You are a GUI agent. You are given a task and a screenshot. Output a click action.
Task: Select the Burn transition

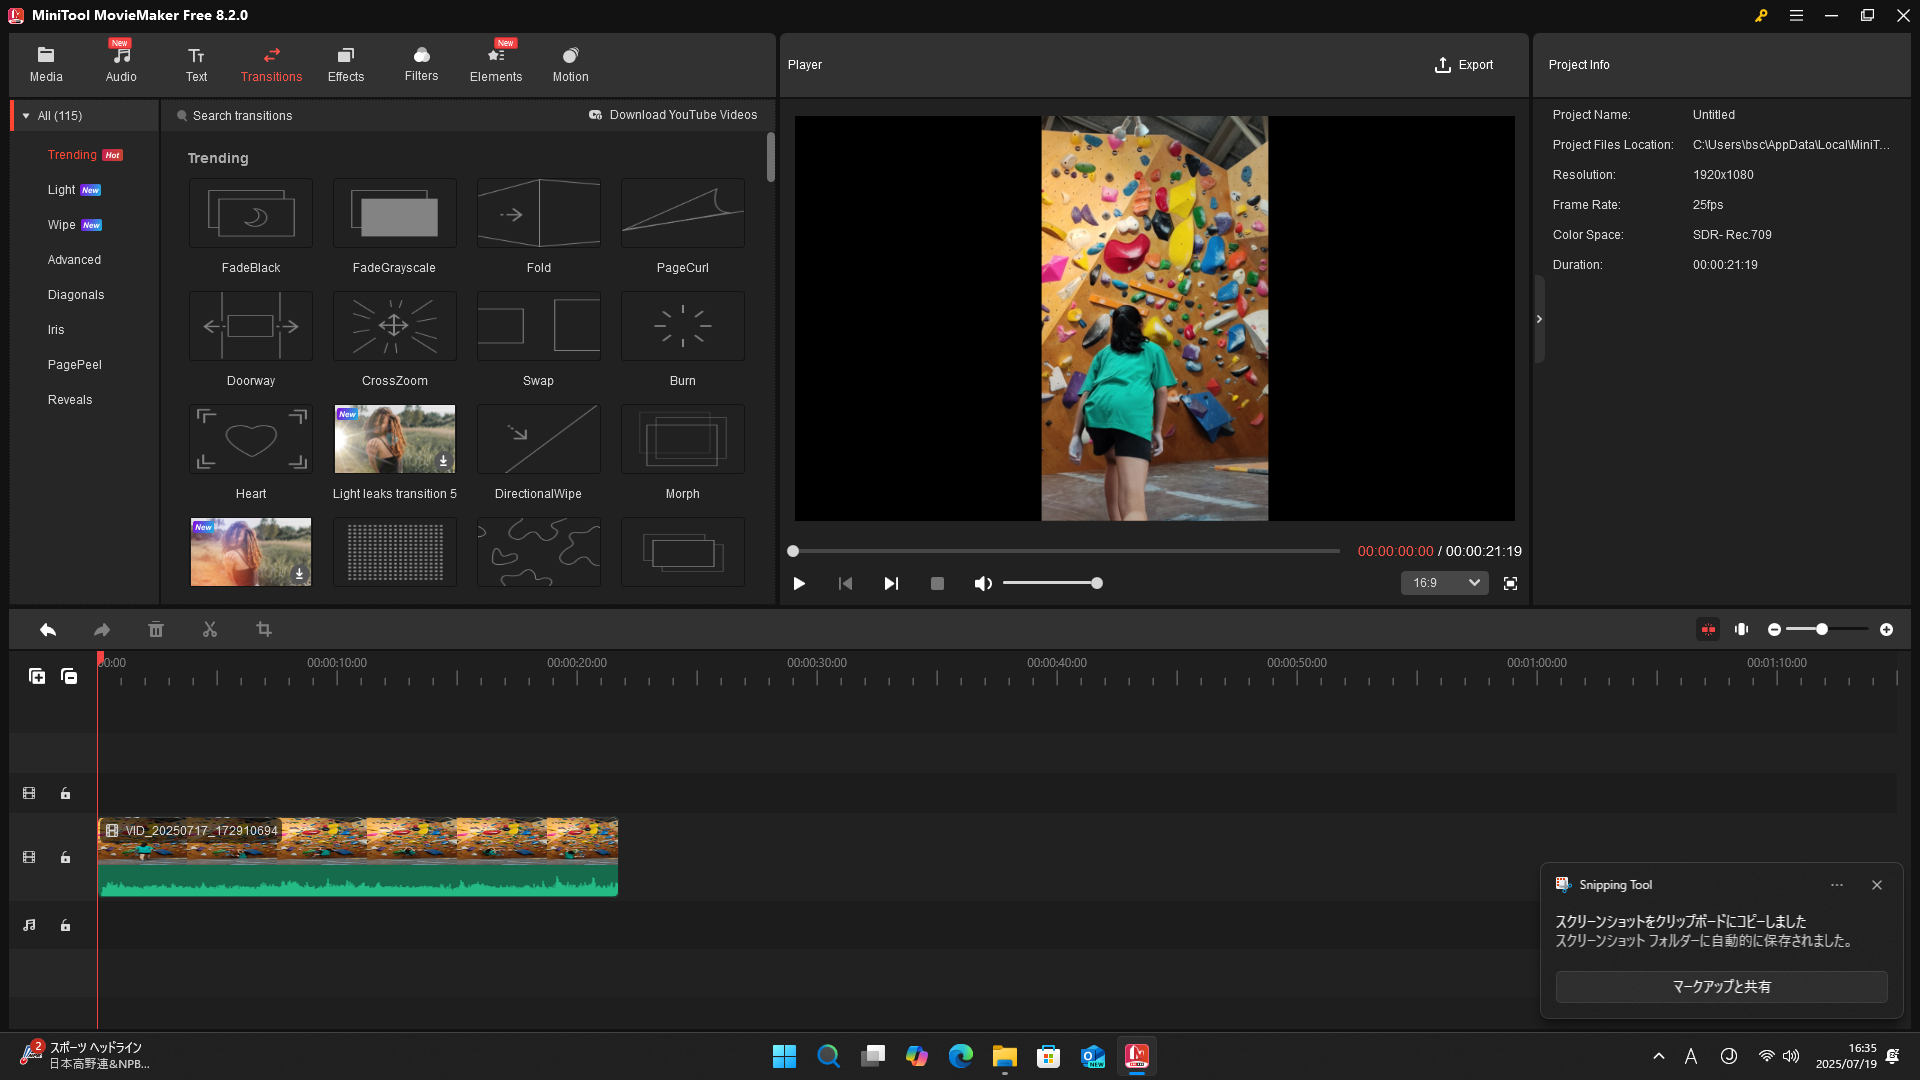coord(683,326)
